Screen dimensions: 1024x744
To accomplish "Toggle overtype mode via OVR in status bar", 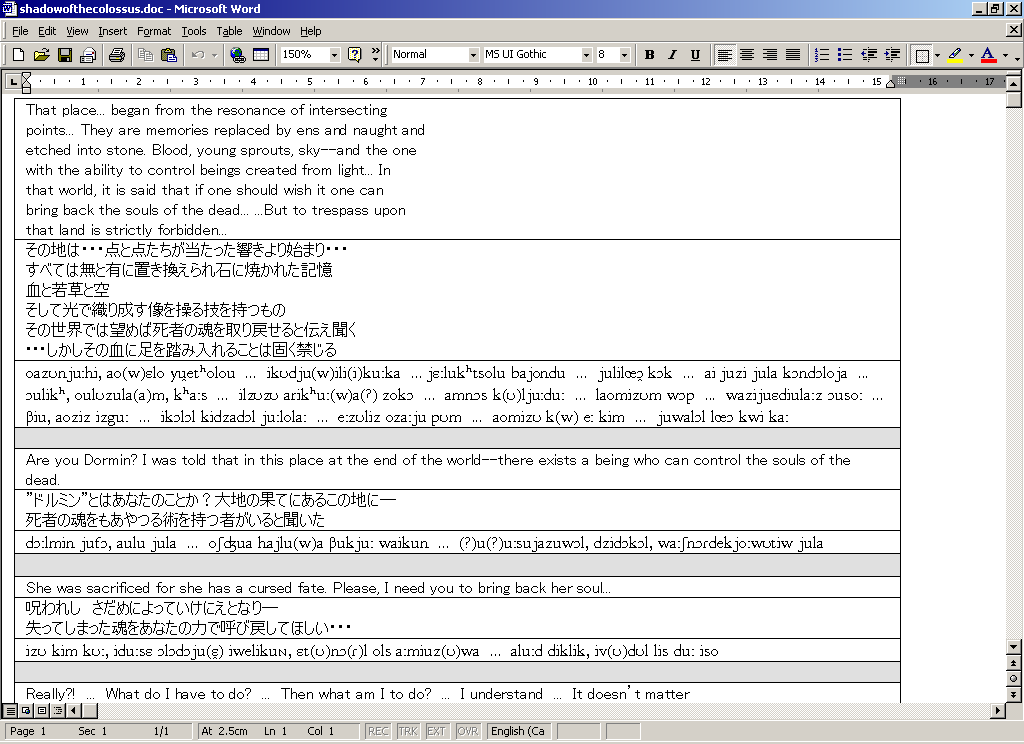I will pyautogui.click(x=467, y=731).
